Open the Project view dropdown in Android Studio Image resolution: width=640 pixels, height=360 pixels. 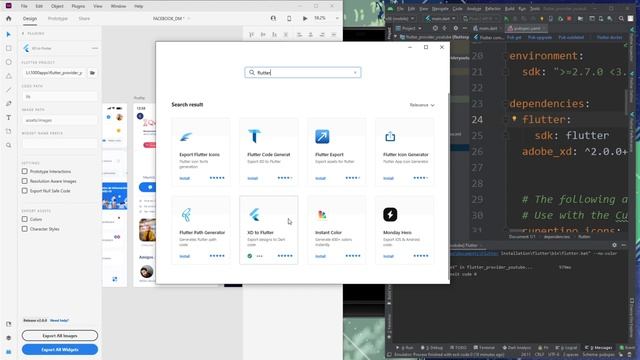(409, 29)
